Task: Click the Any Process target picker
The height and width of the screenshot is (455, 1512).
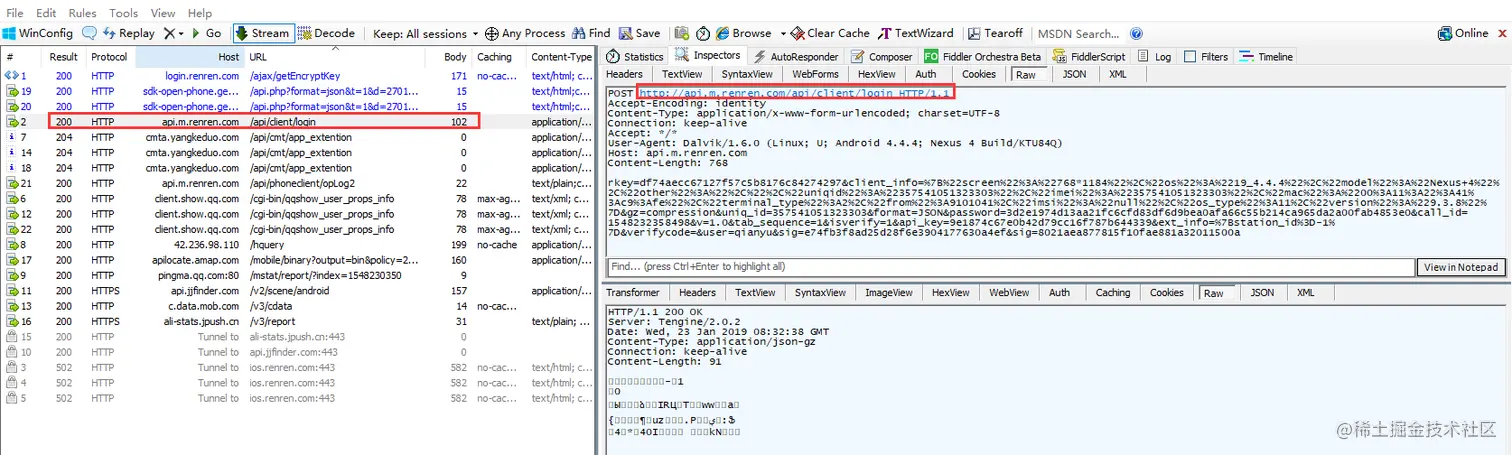Action: (525, 33)
